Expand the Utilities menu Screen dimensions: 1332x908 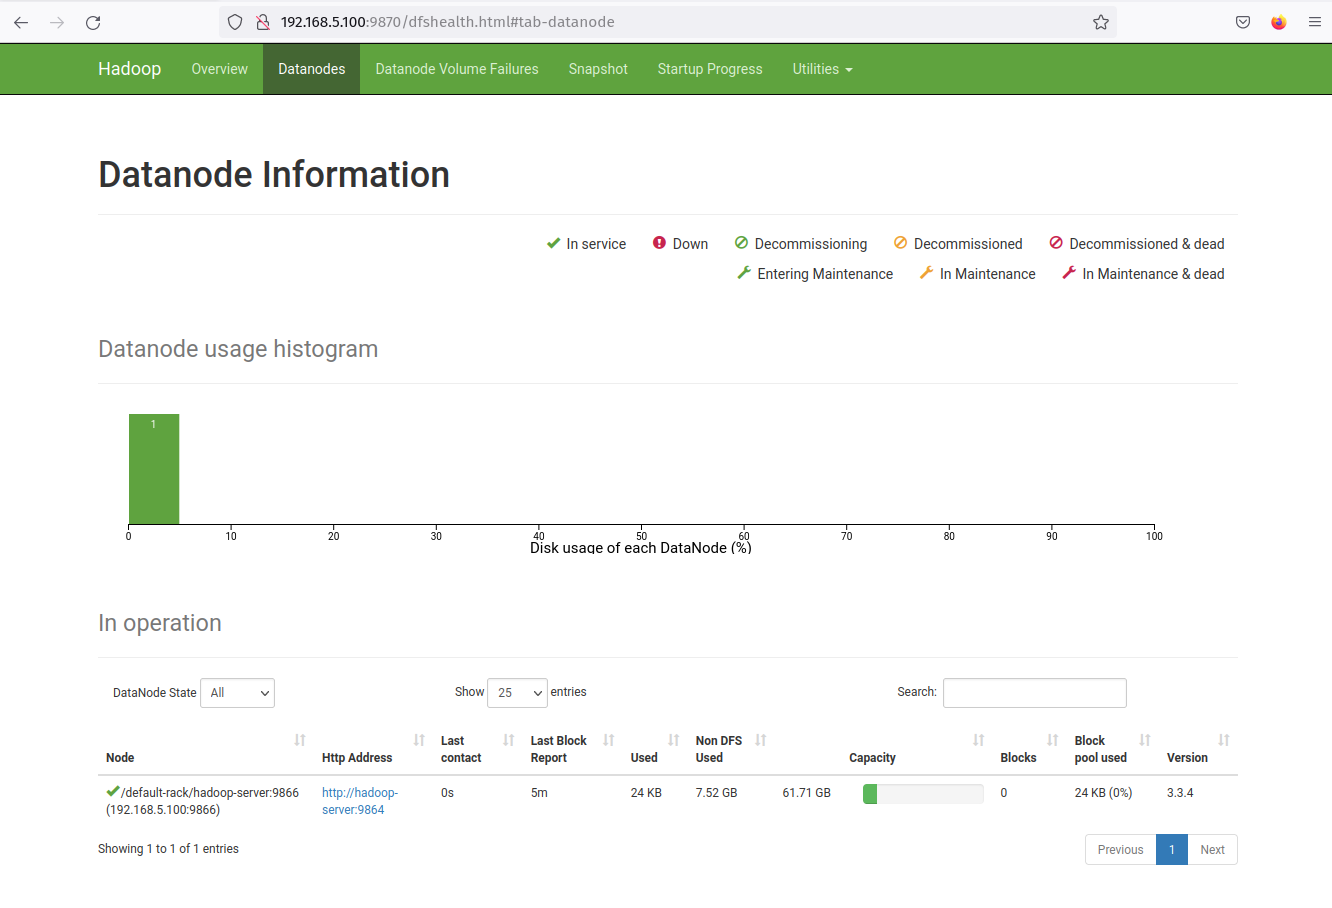(x=822, y=69)
